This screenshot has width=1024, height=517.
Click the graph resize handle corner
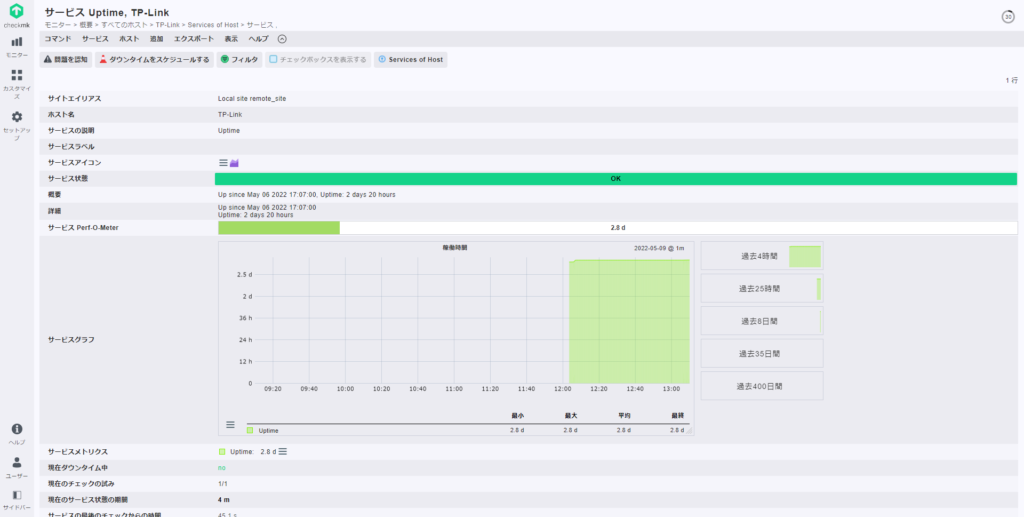point(689,431)
